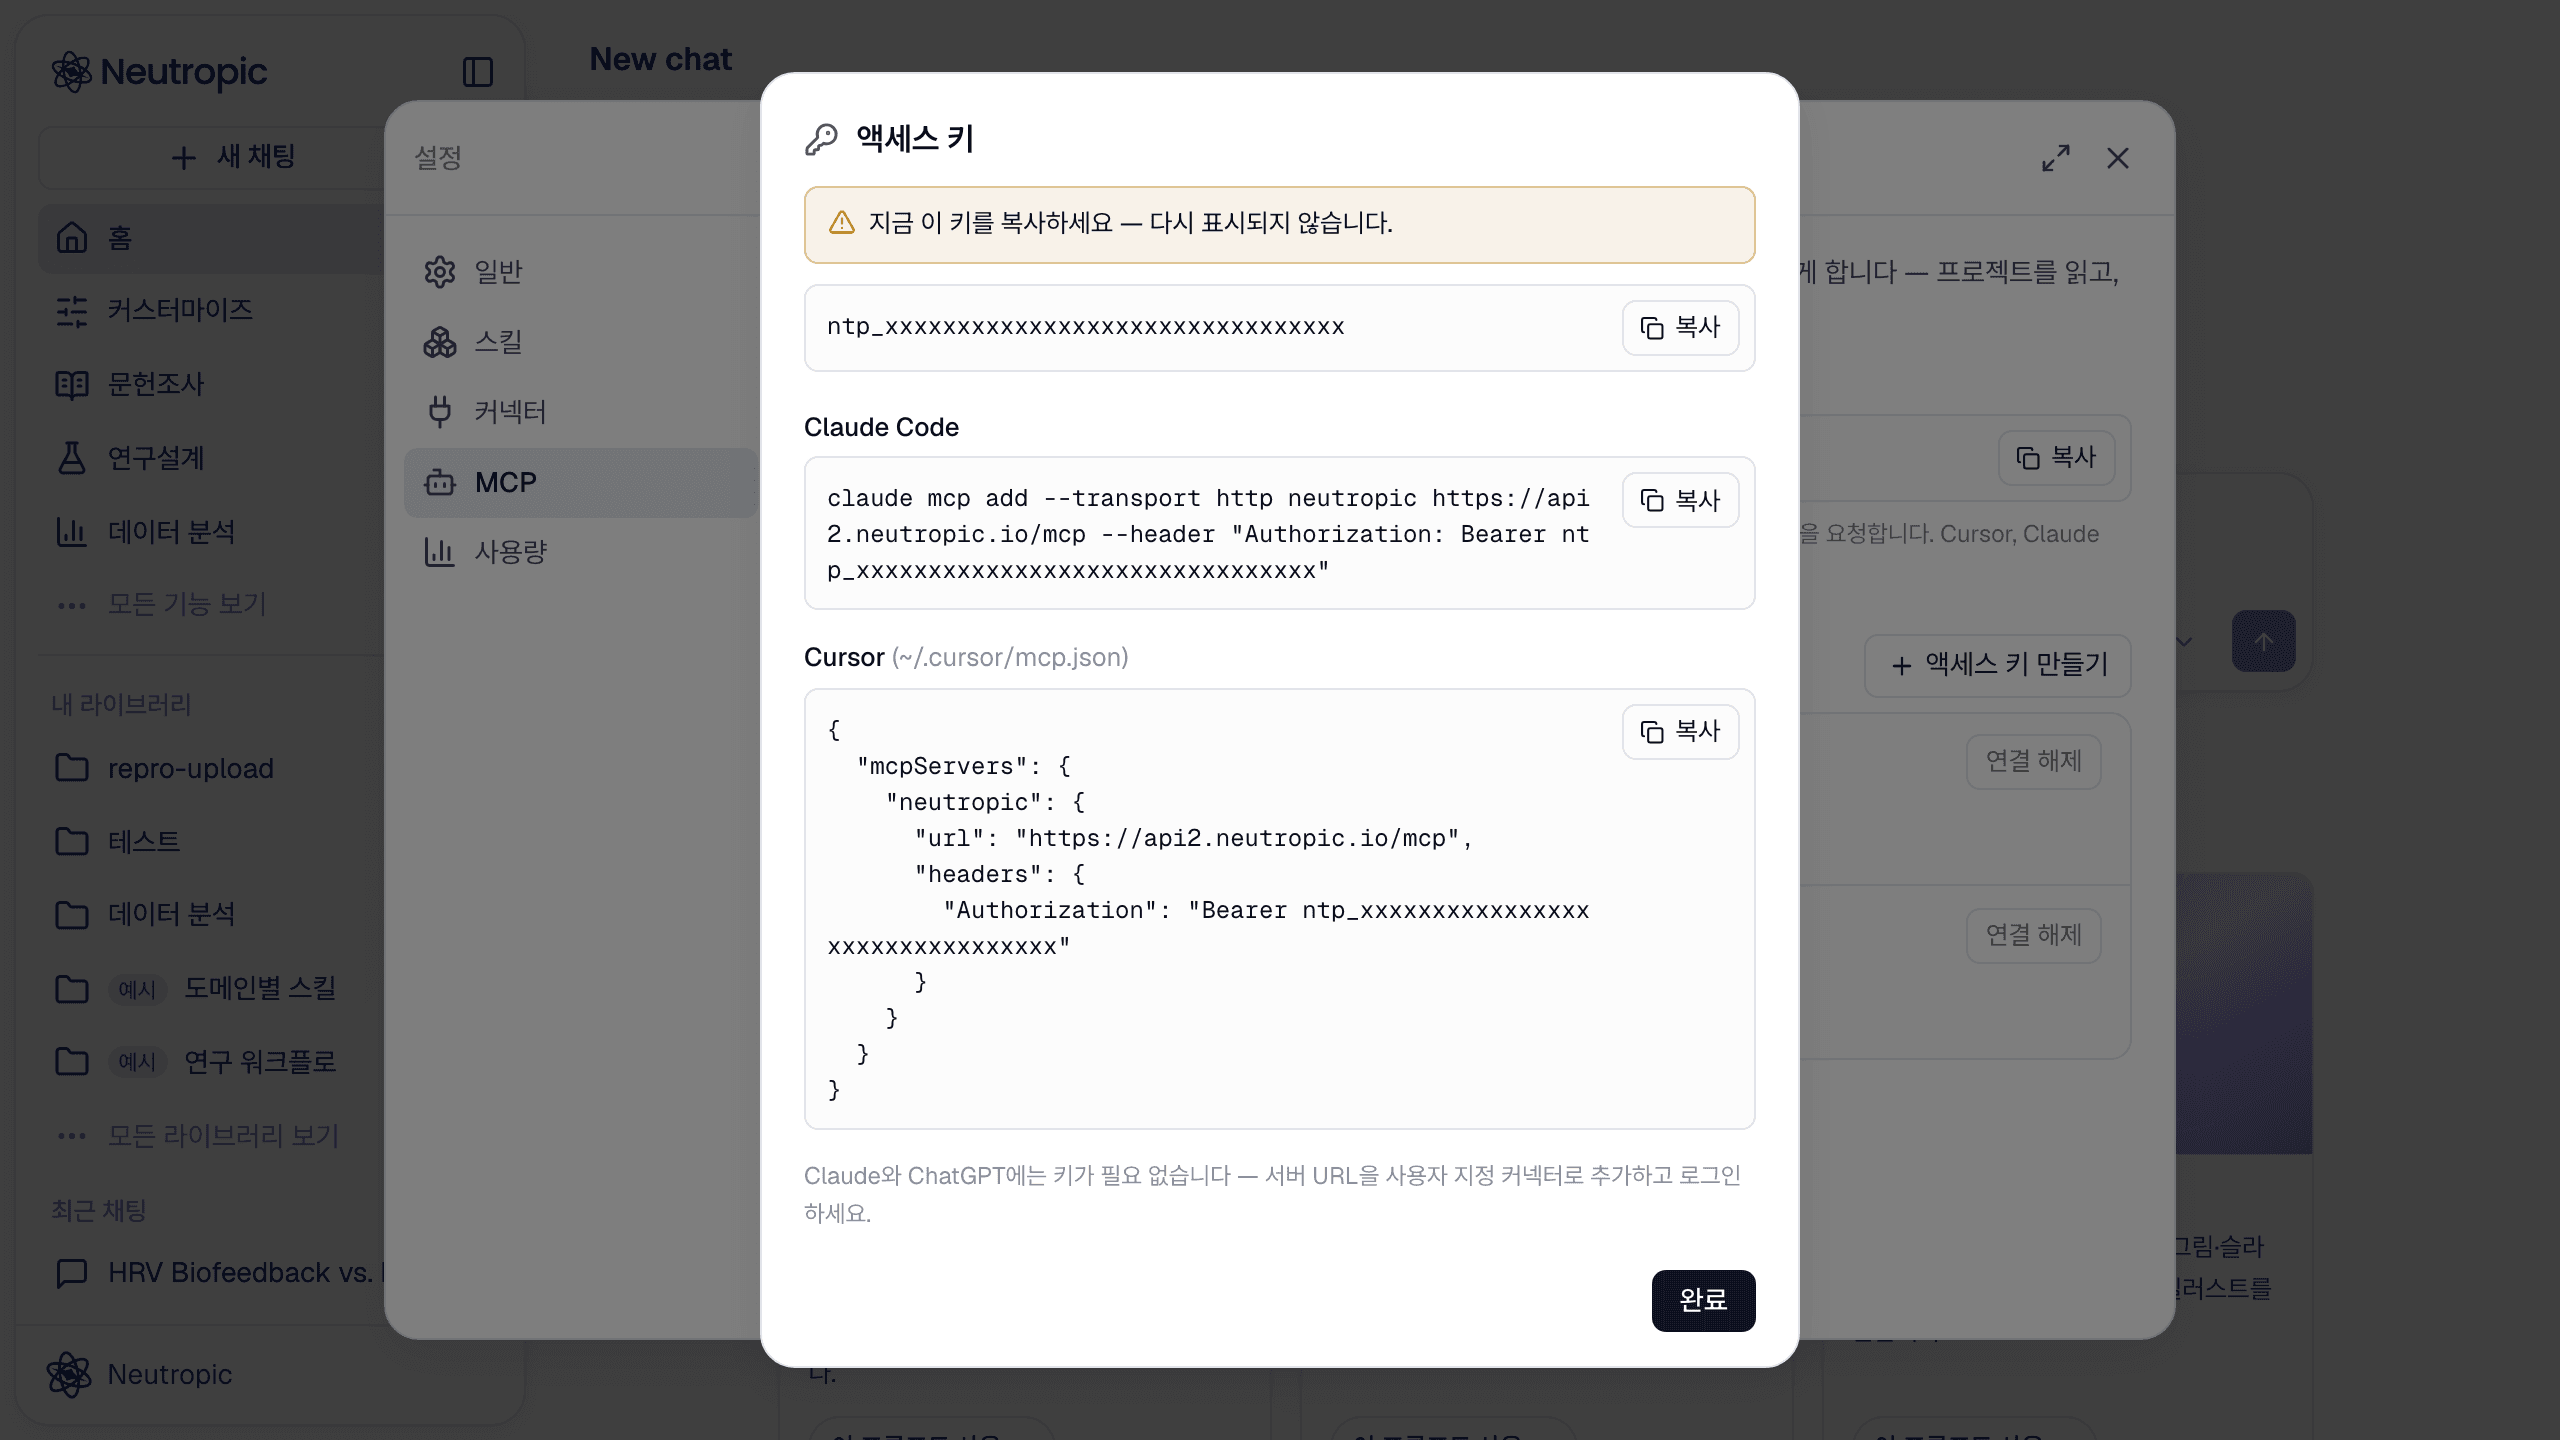Viewport: 2560px width, 1440px height.
Task: Open 홈 in the sidebar
Action: (x=212, y=238)
